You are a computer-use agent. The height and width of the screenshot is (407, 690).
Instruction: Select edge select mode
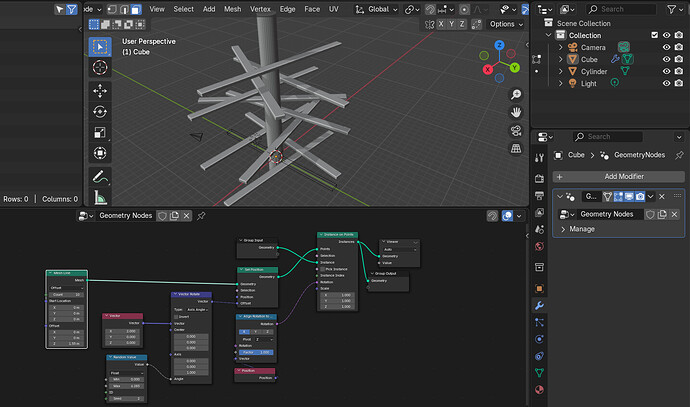coord(124,9)
